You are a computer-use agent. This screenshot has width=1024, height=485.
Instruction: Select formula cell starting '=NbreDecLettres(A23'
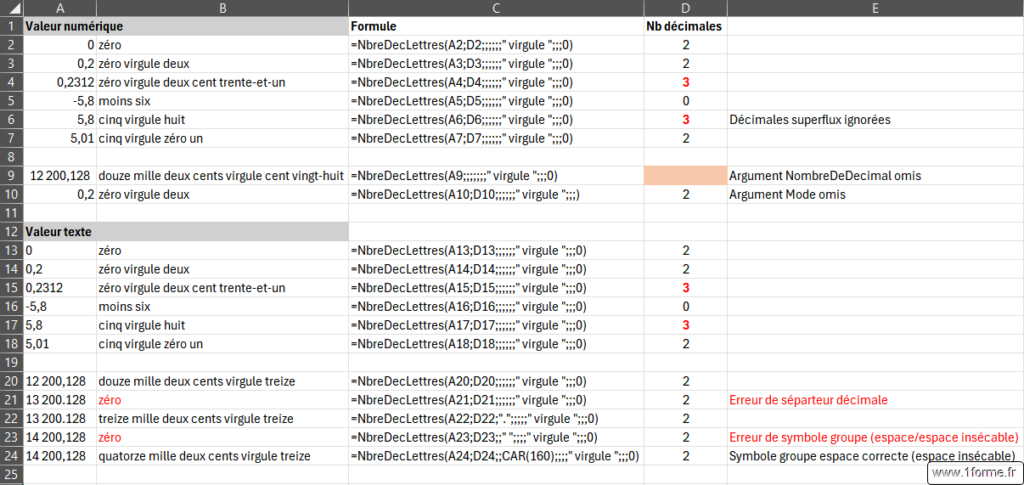point(496,437)
